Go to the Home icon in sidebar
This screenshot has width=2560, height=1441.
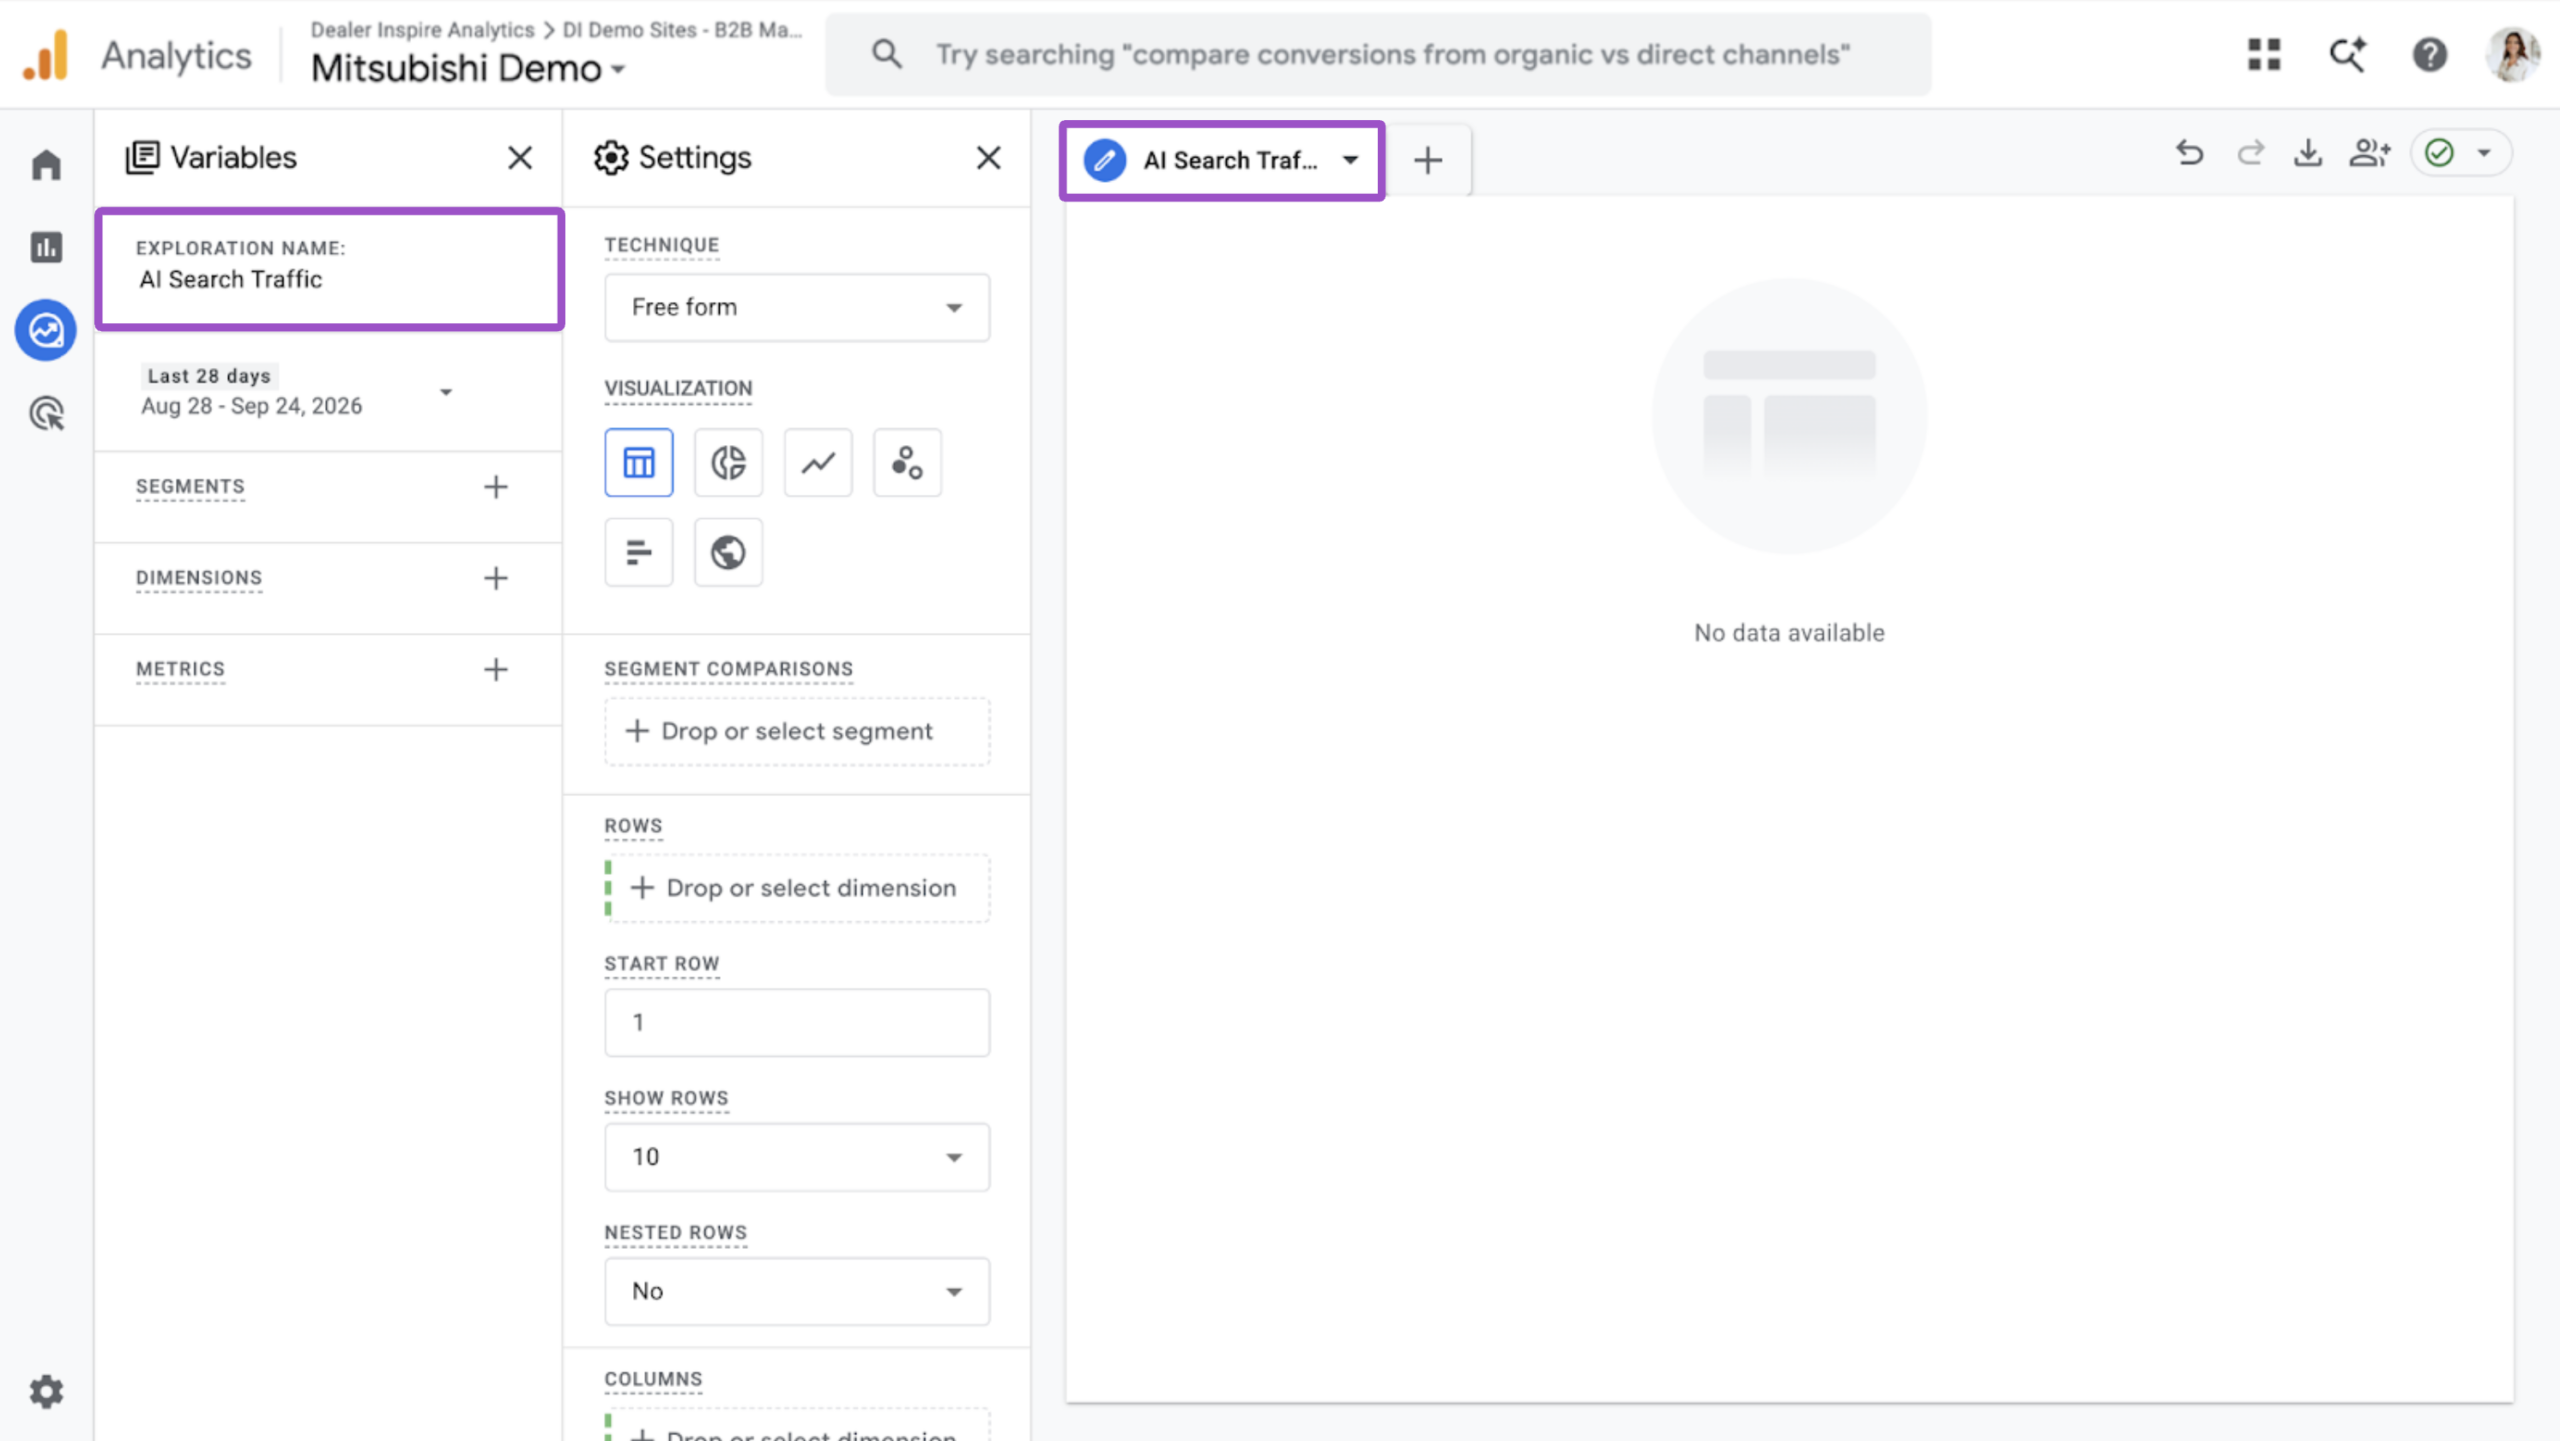click(46, 164)
